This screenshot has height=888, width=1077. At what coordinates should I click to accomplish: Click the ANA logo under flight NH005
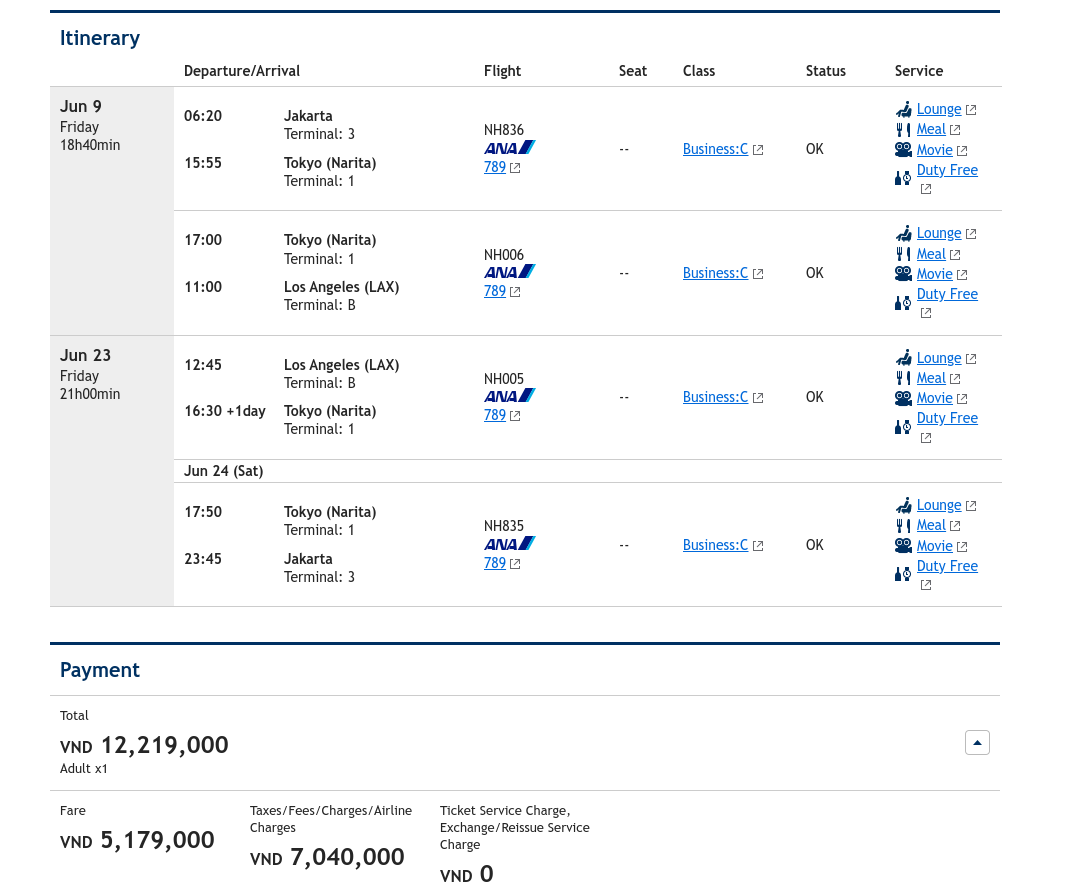tap(509, 396)
